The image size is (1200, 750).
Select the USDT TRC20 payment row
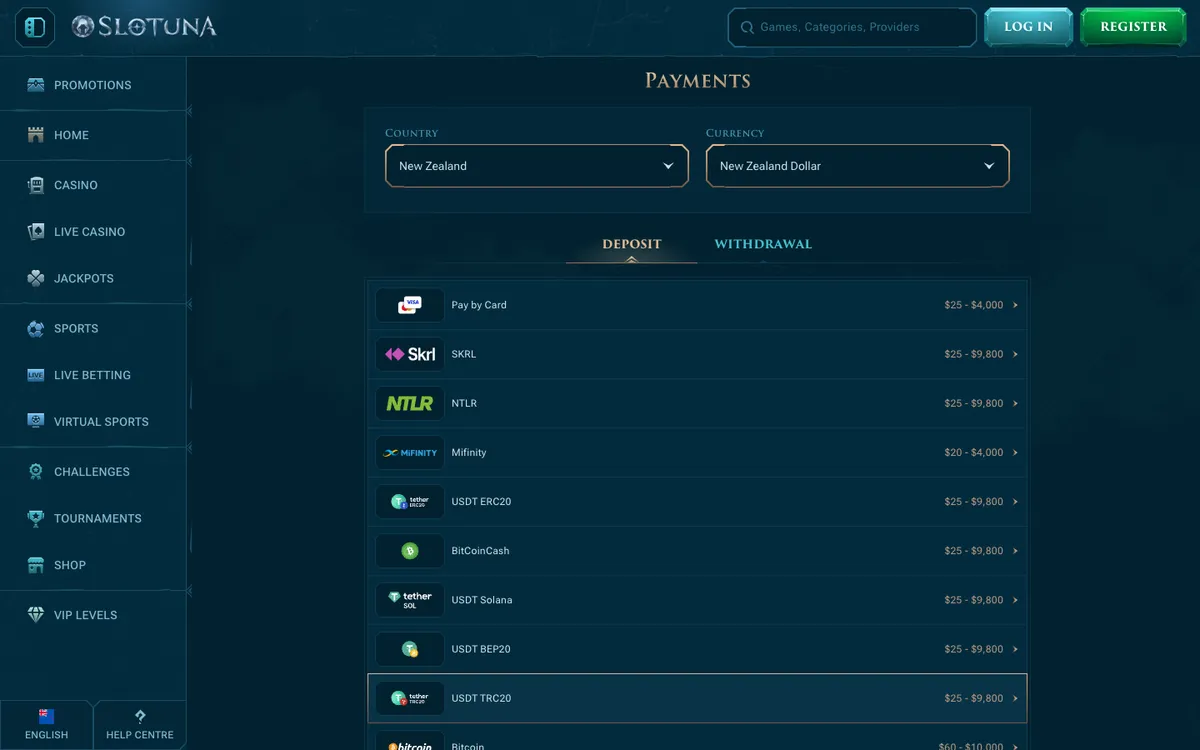point(697,698)
